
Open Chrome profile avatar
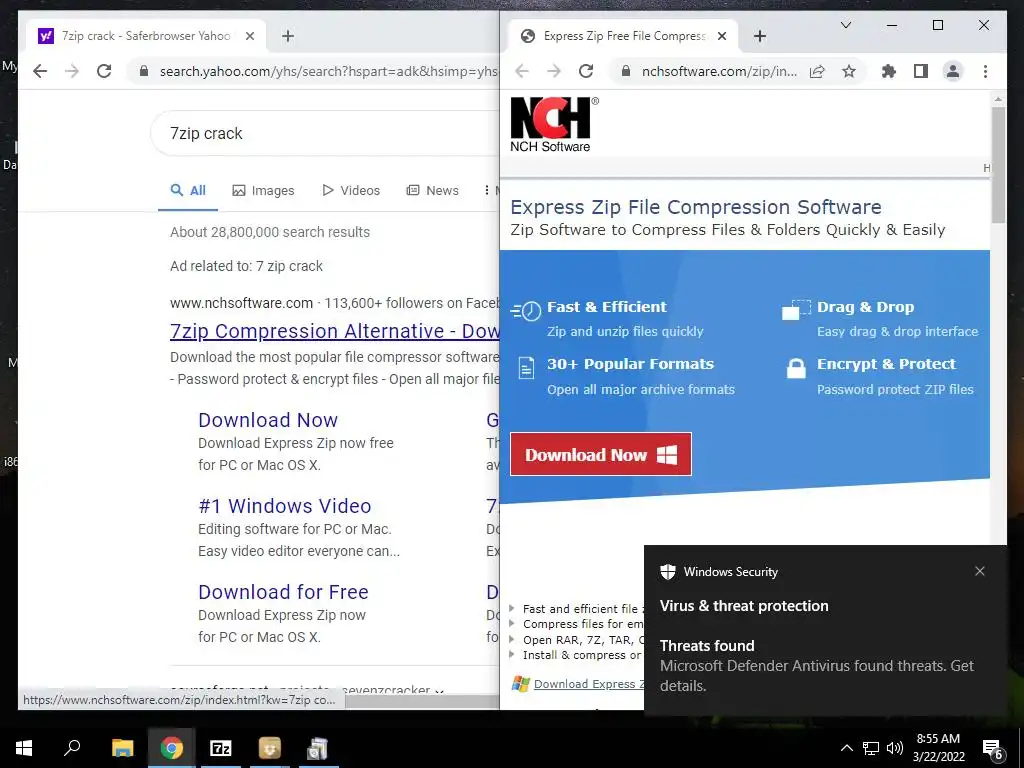953,71
